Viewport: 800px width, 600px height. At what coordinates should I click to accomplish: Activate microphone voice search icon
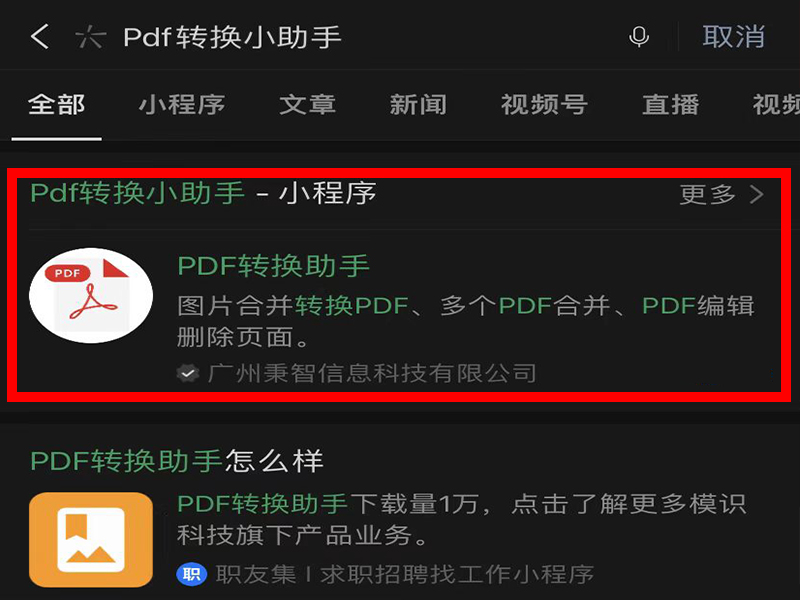(x=639, y=37)
